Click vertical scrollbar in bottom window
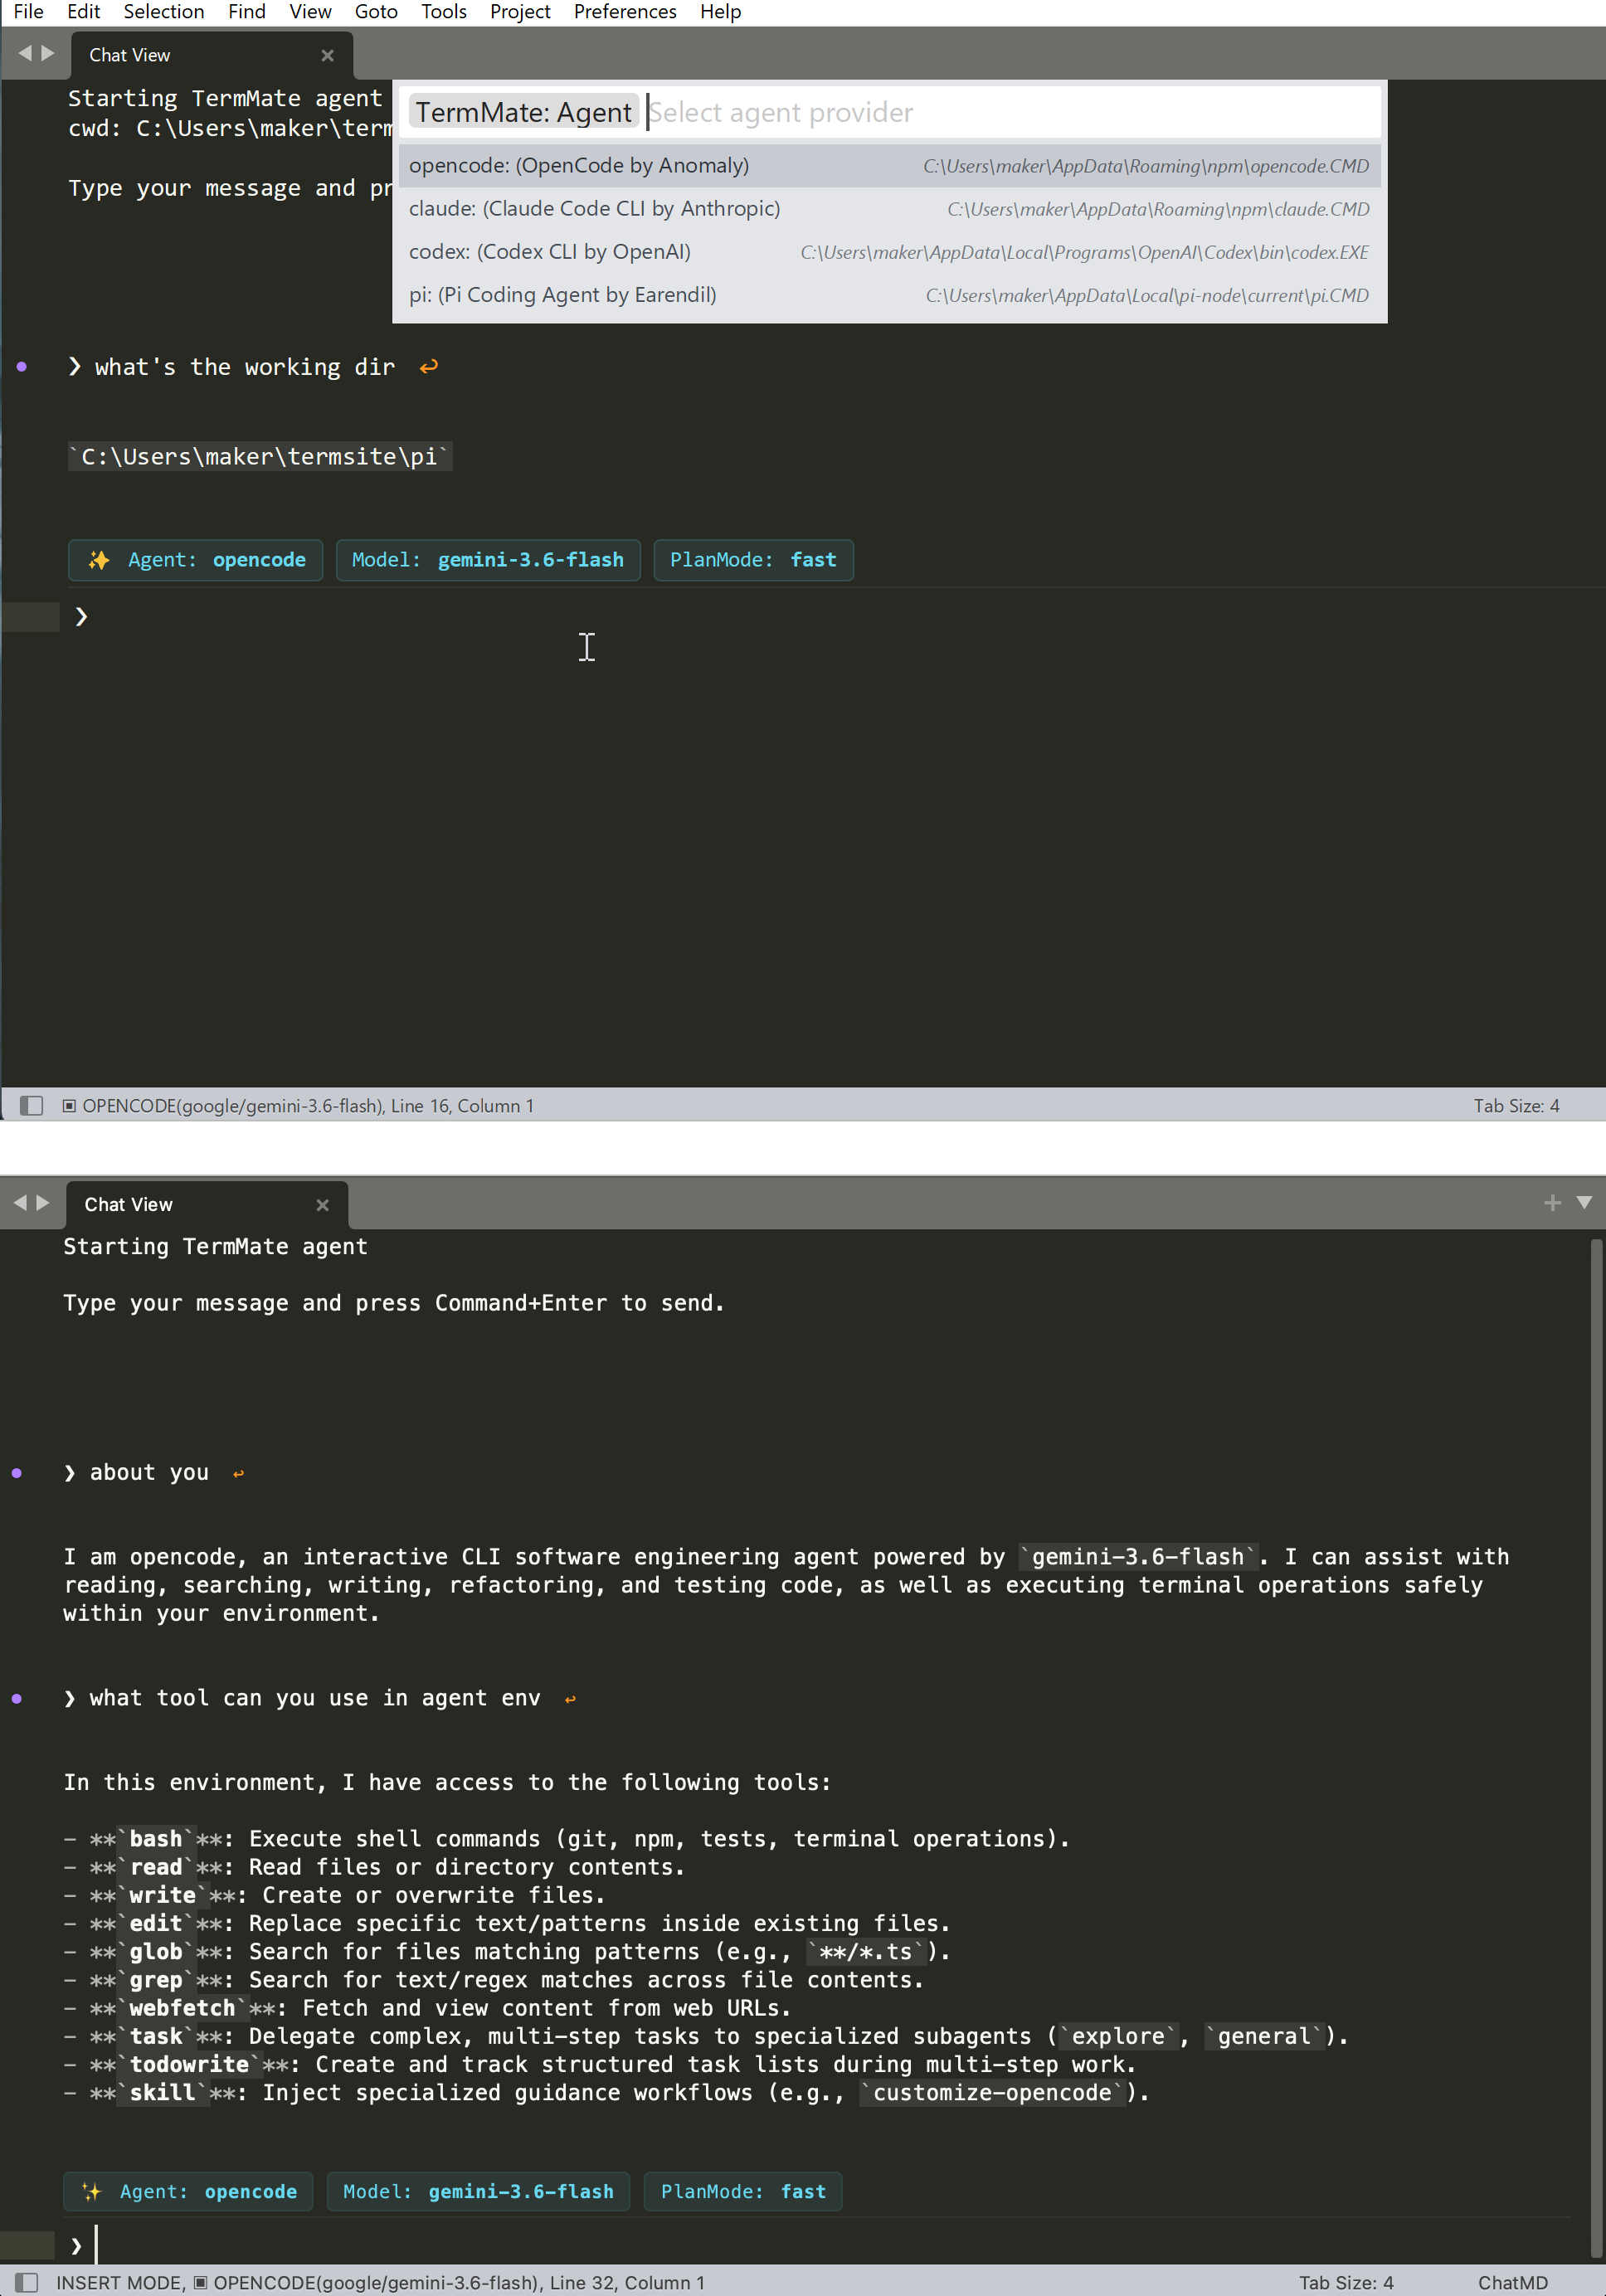Viewport: 1606px width, 2296px height. tap(1596, 1749)
